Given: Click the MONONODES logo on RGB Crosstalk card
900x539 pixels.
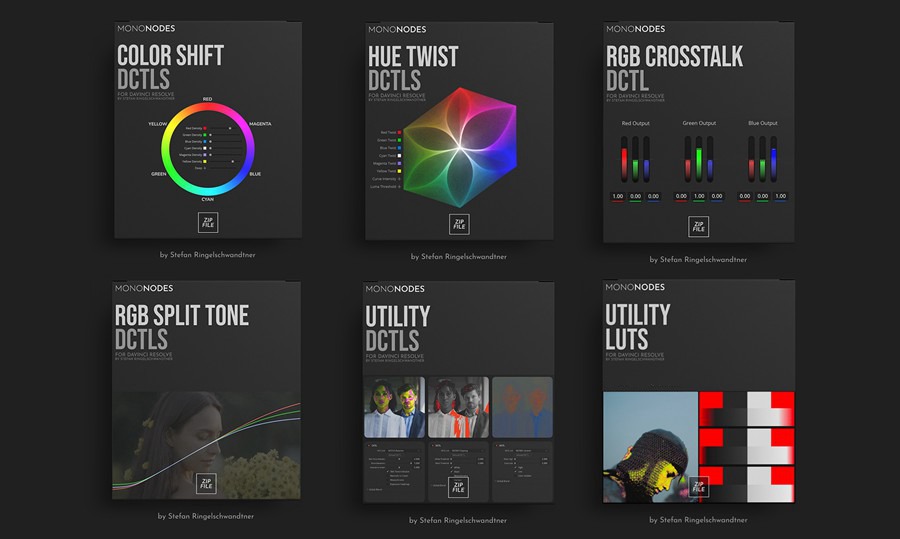Looking at the screenshot, I should tap(635, 29).
